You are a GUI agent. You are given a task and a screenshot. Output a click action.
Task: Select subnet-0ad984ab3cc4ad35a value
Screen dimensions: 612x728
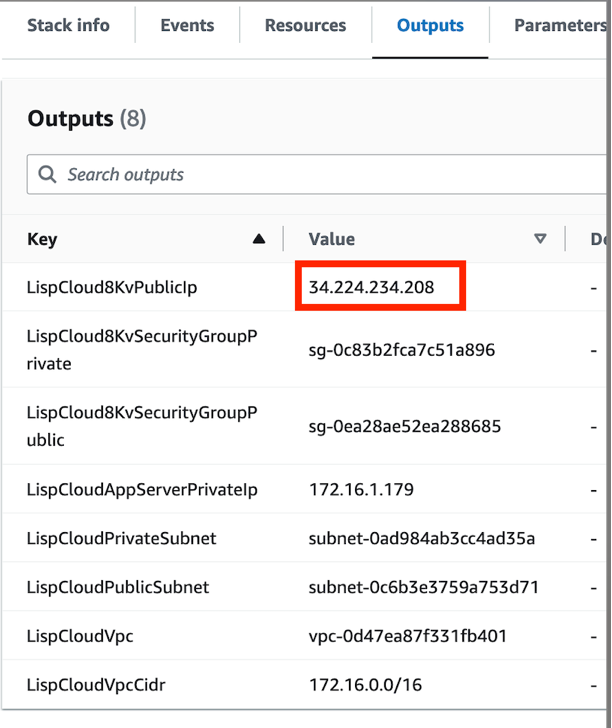click(x=422, y=539)
